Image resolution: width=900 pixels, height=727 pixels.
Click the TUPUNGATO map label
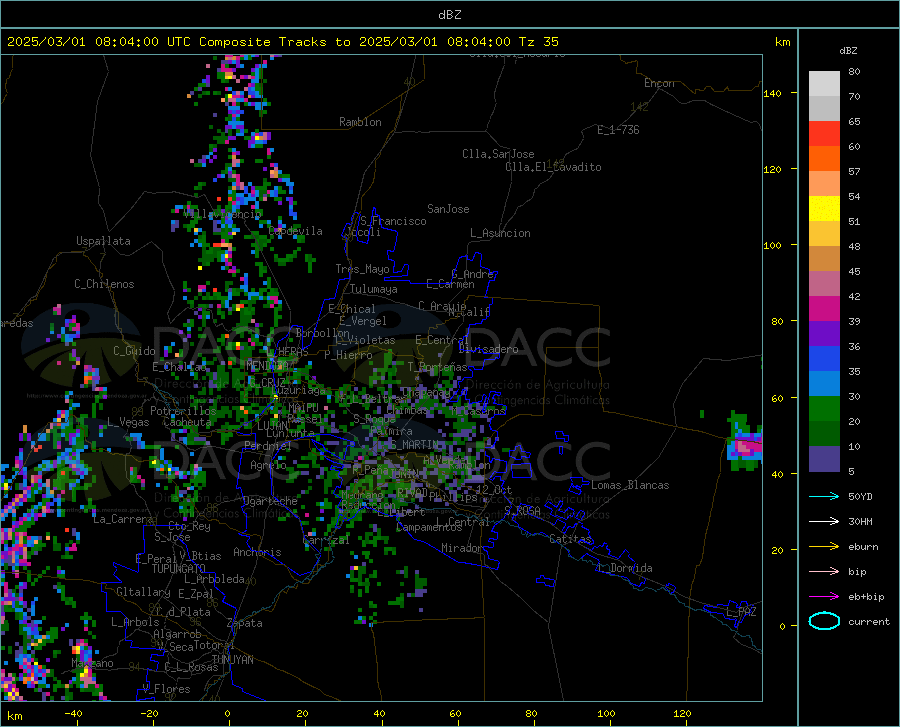click(x=179, y=569)
